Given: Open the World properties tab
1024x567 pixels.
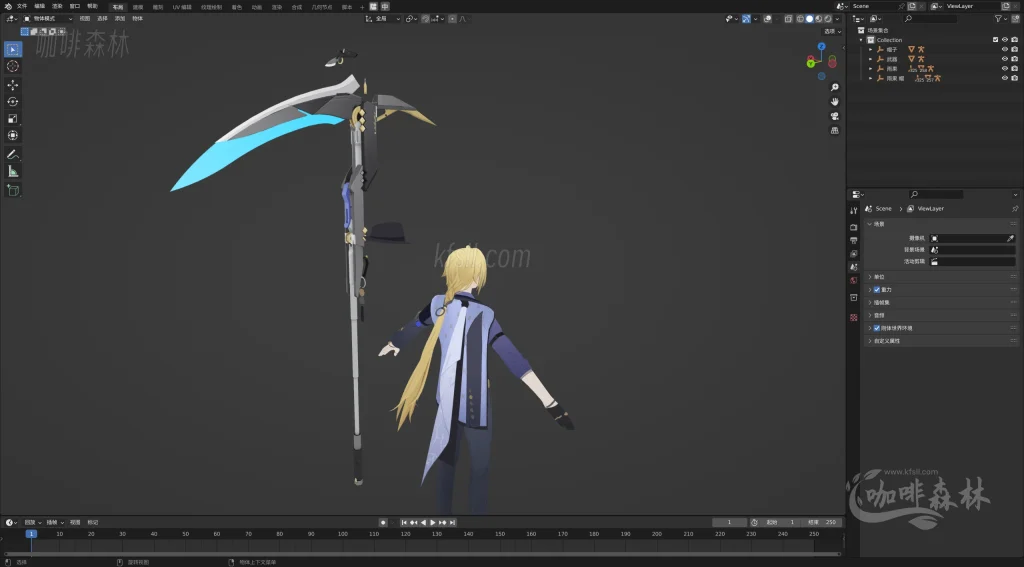Looking at the screenshot, I should 854,280.
